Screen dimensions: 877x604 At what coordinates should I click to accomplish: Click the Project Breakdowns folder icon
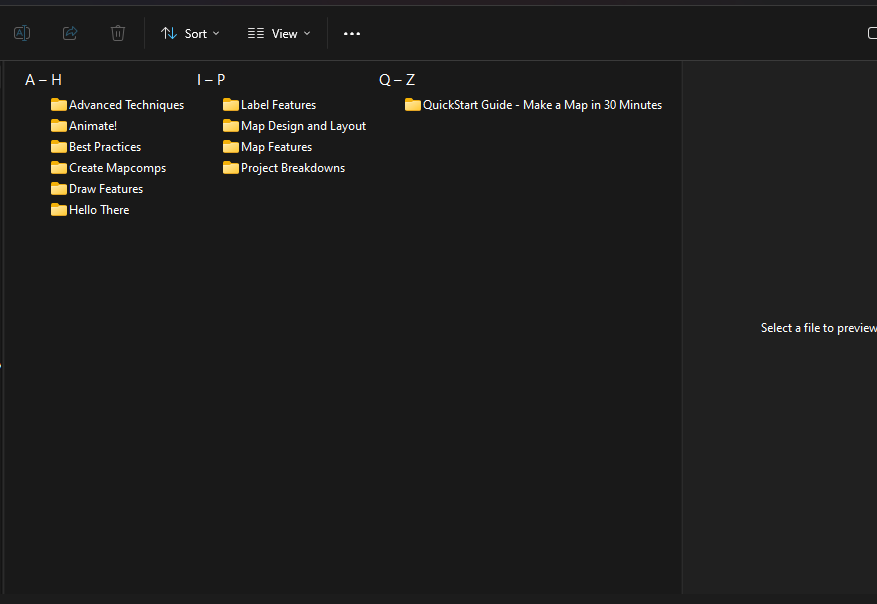[231, 168]
